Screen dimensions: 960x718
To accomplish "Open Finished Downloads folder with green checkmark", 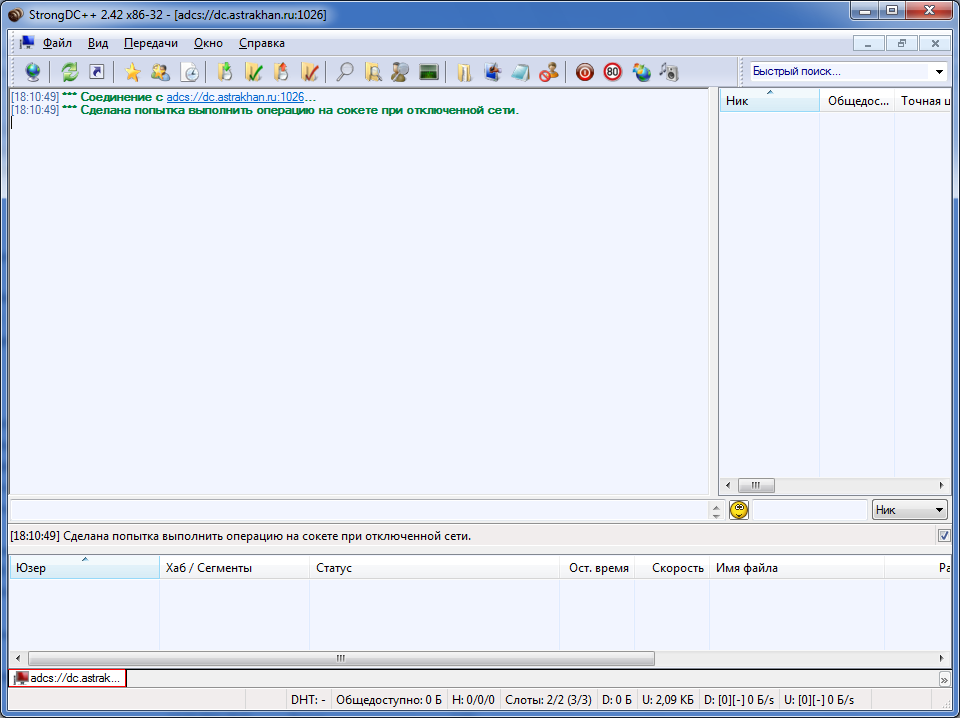I will [253, 72].
